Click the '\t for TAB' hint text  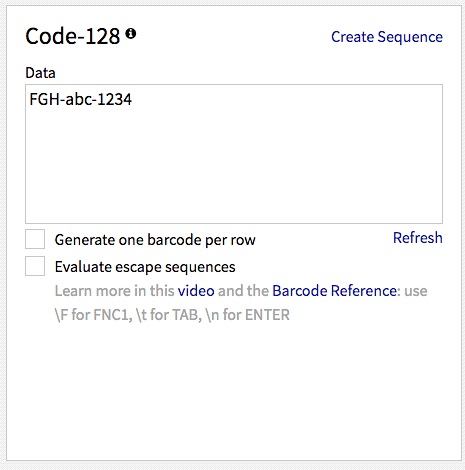click(x=169, y=315)
